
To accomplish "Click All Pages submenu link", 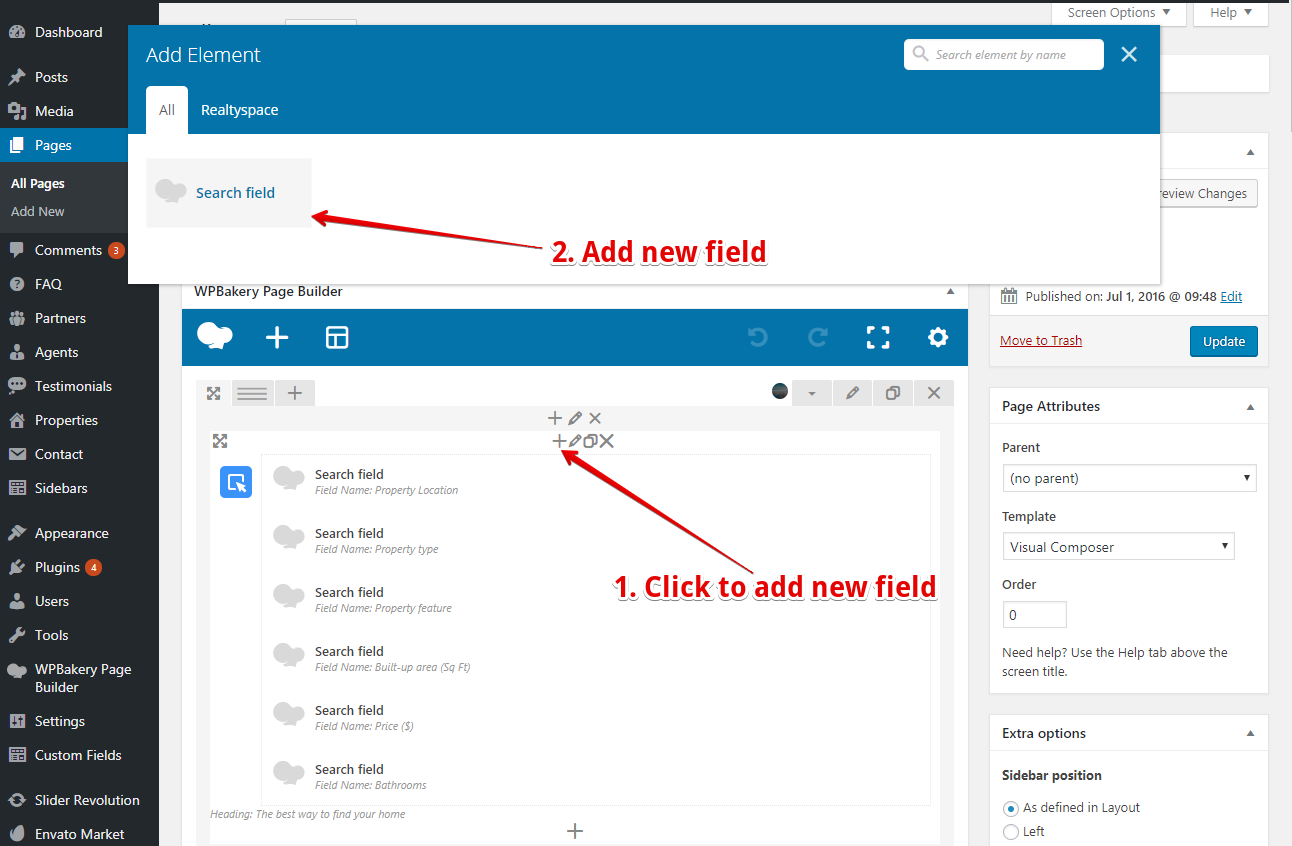I will 38,183.
